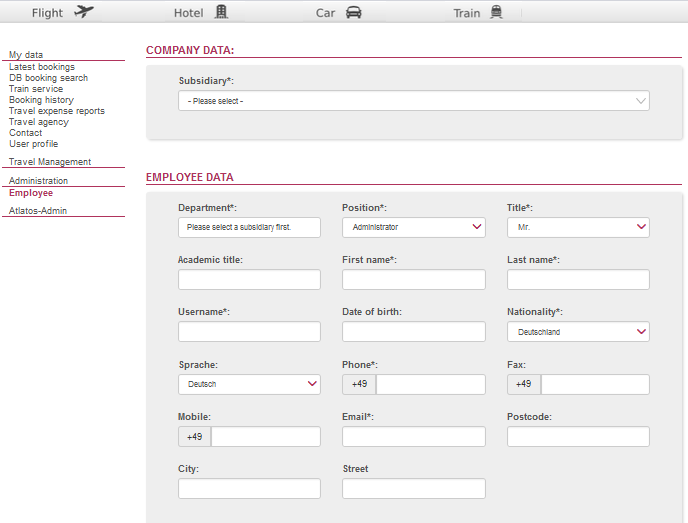
Task: Click the Subsidiary dropdown chevron arrow
Action: [641, 101]
